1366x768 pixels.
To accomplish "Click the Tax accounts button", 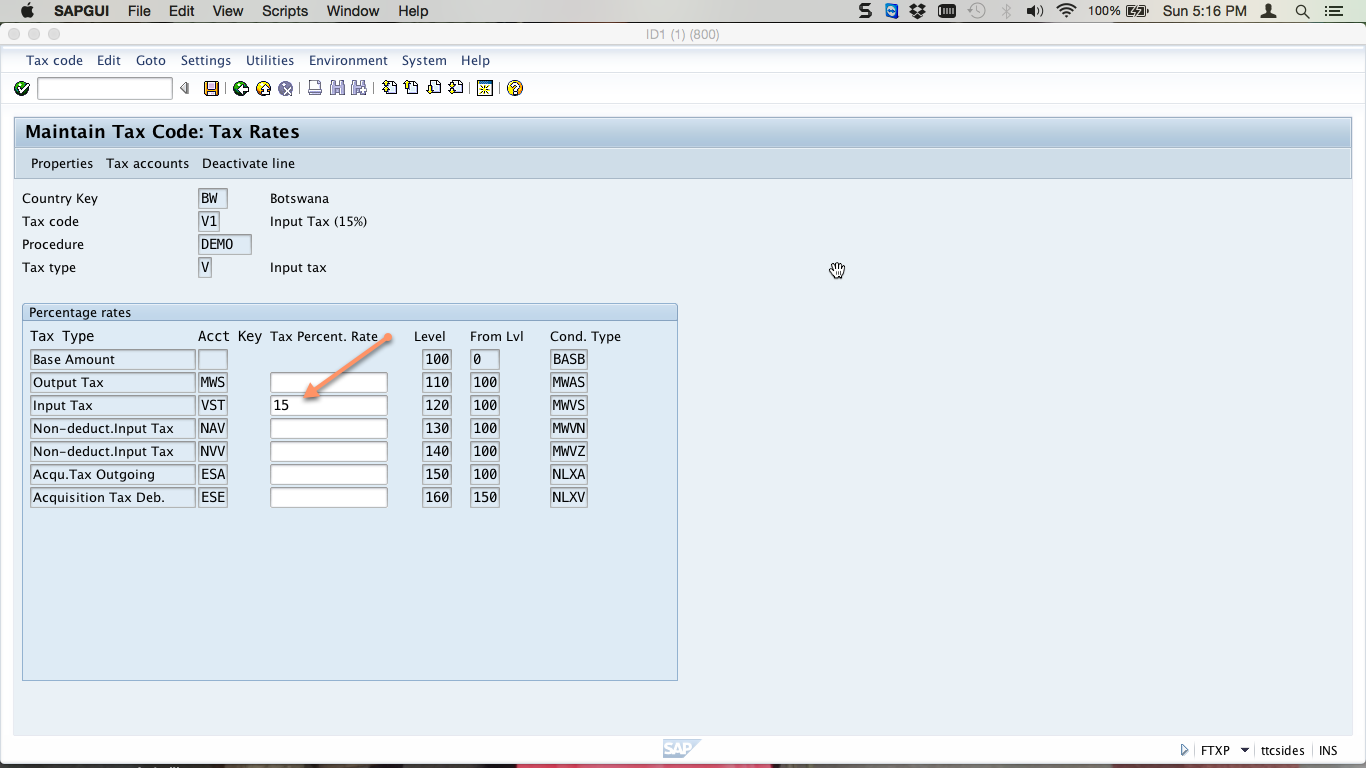I will [x=147, y=163].
